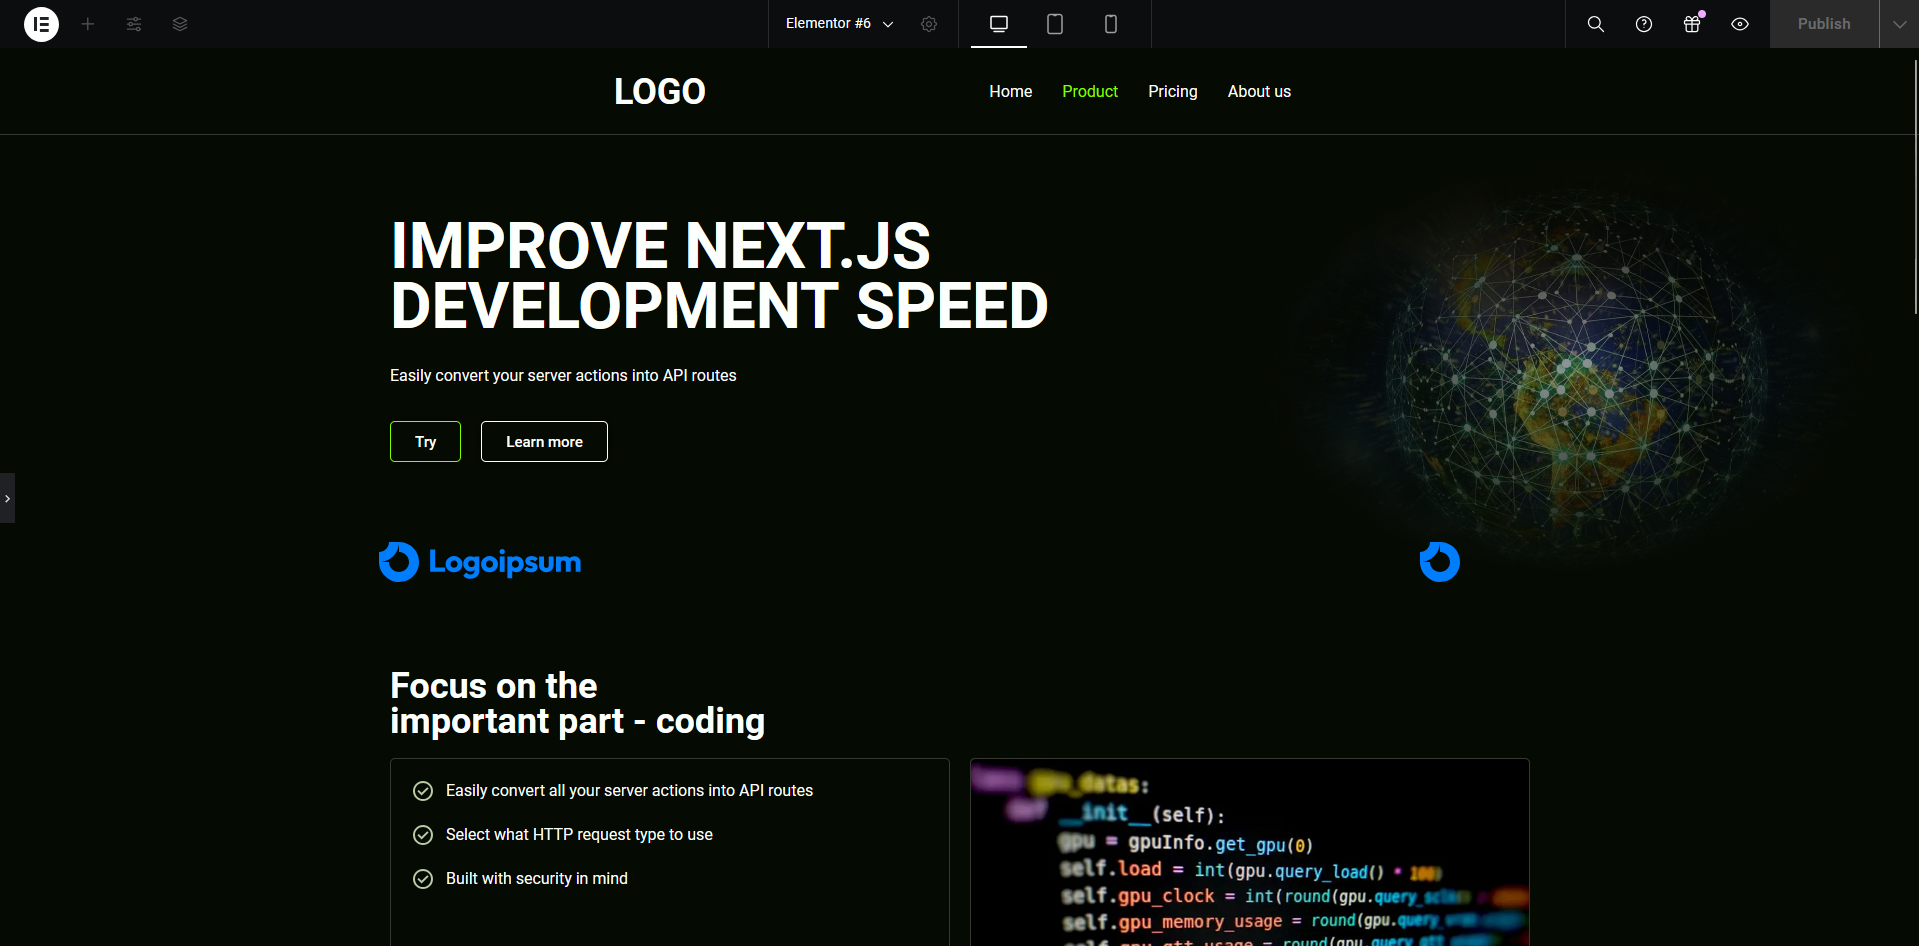The width and height of the screenshot is (1919, 946).
Task: Switch to Desktop responsive view
Action: click(x=999, y=24)
